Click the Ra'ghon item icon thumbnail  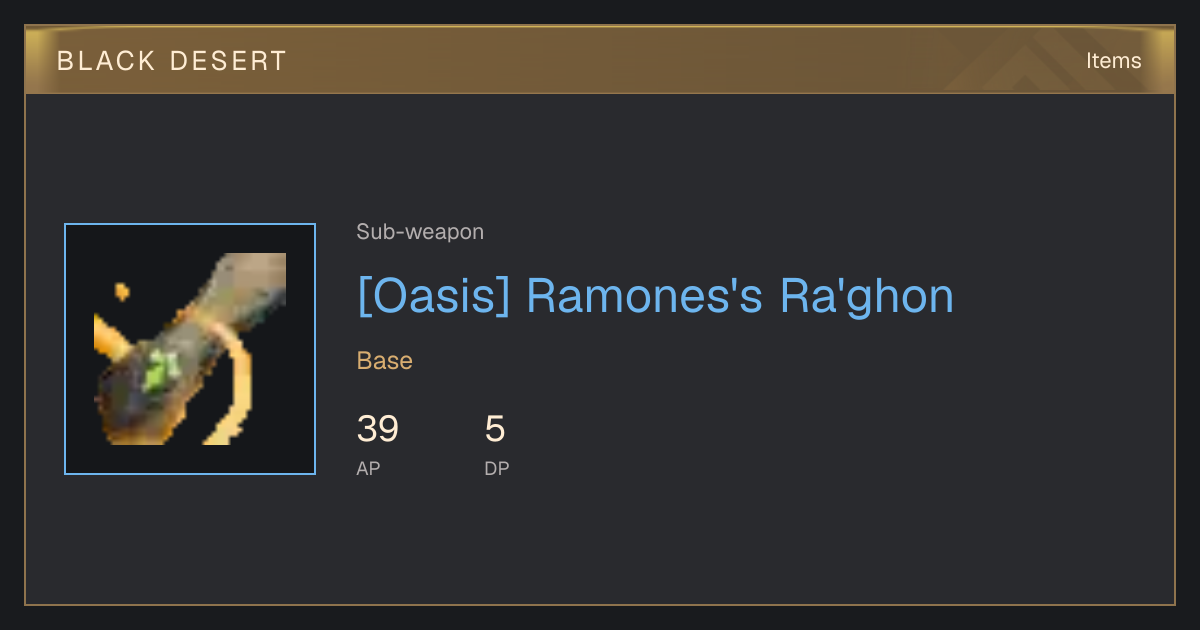pyautogui.click(x=190, y=349)
